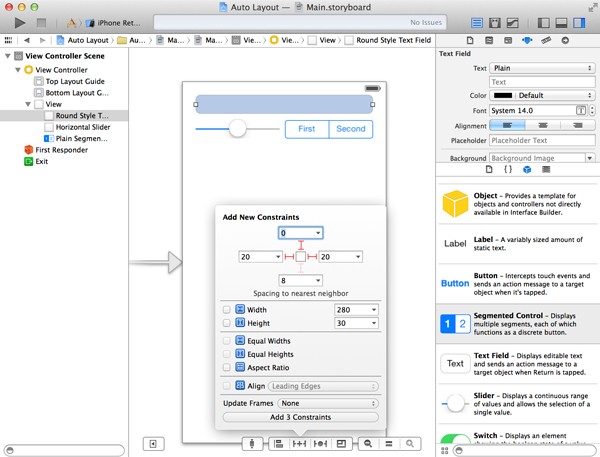This screenshot has height=457, width=600.
Task: Open the bottom spacing 8 dropdown
Action: 318,281
